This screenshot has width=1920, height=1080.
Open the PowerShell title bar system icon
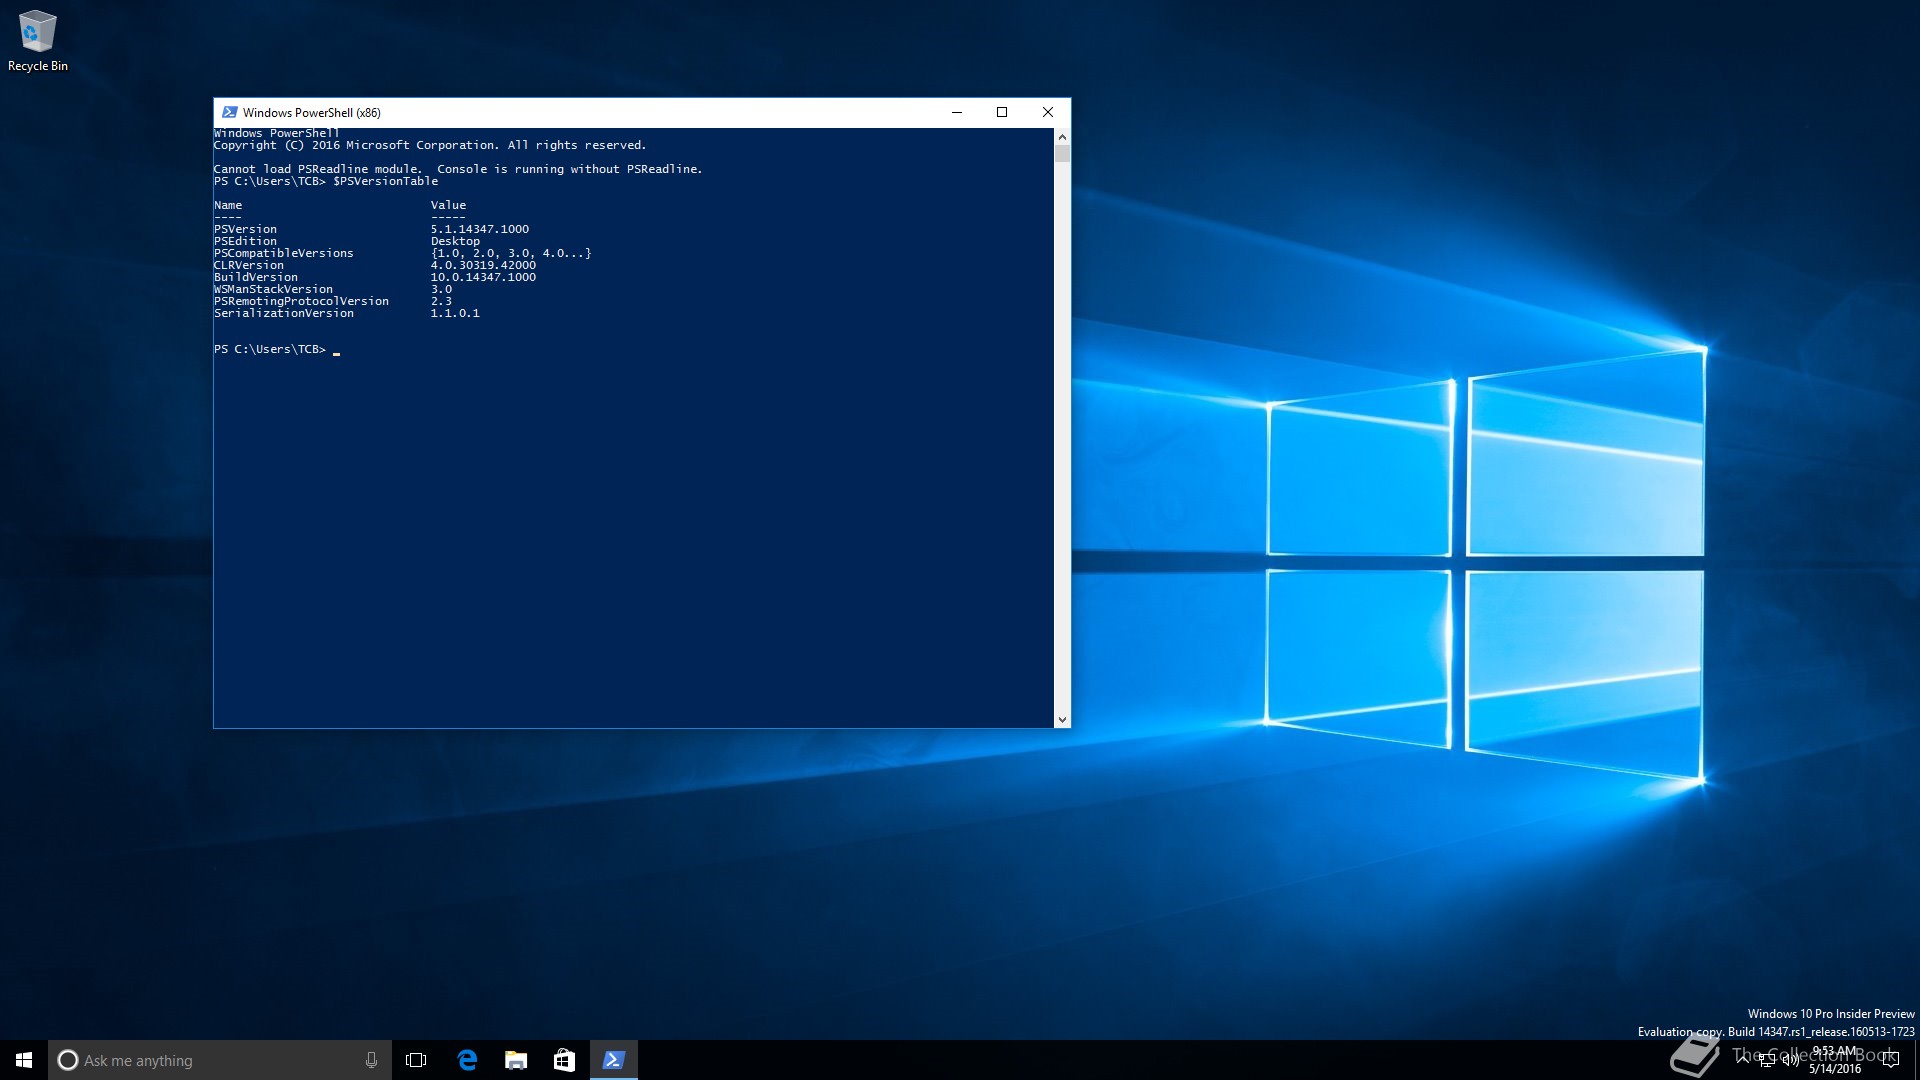point(229,112)
